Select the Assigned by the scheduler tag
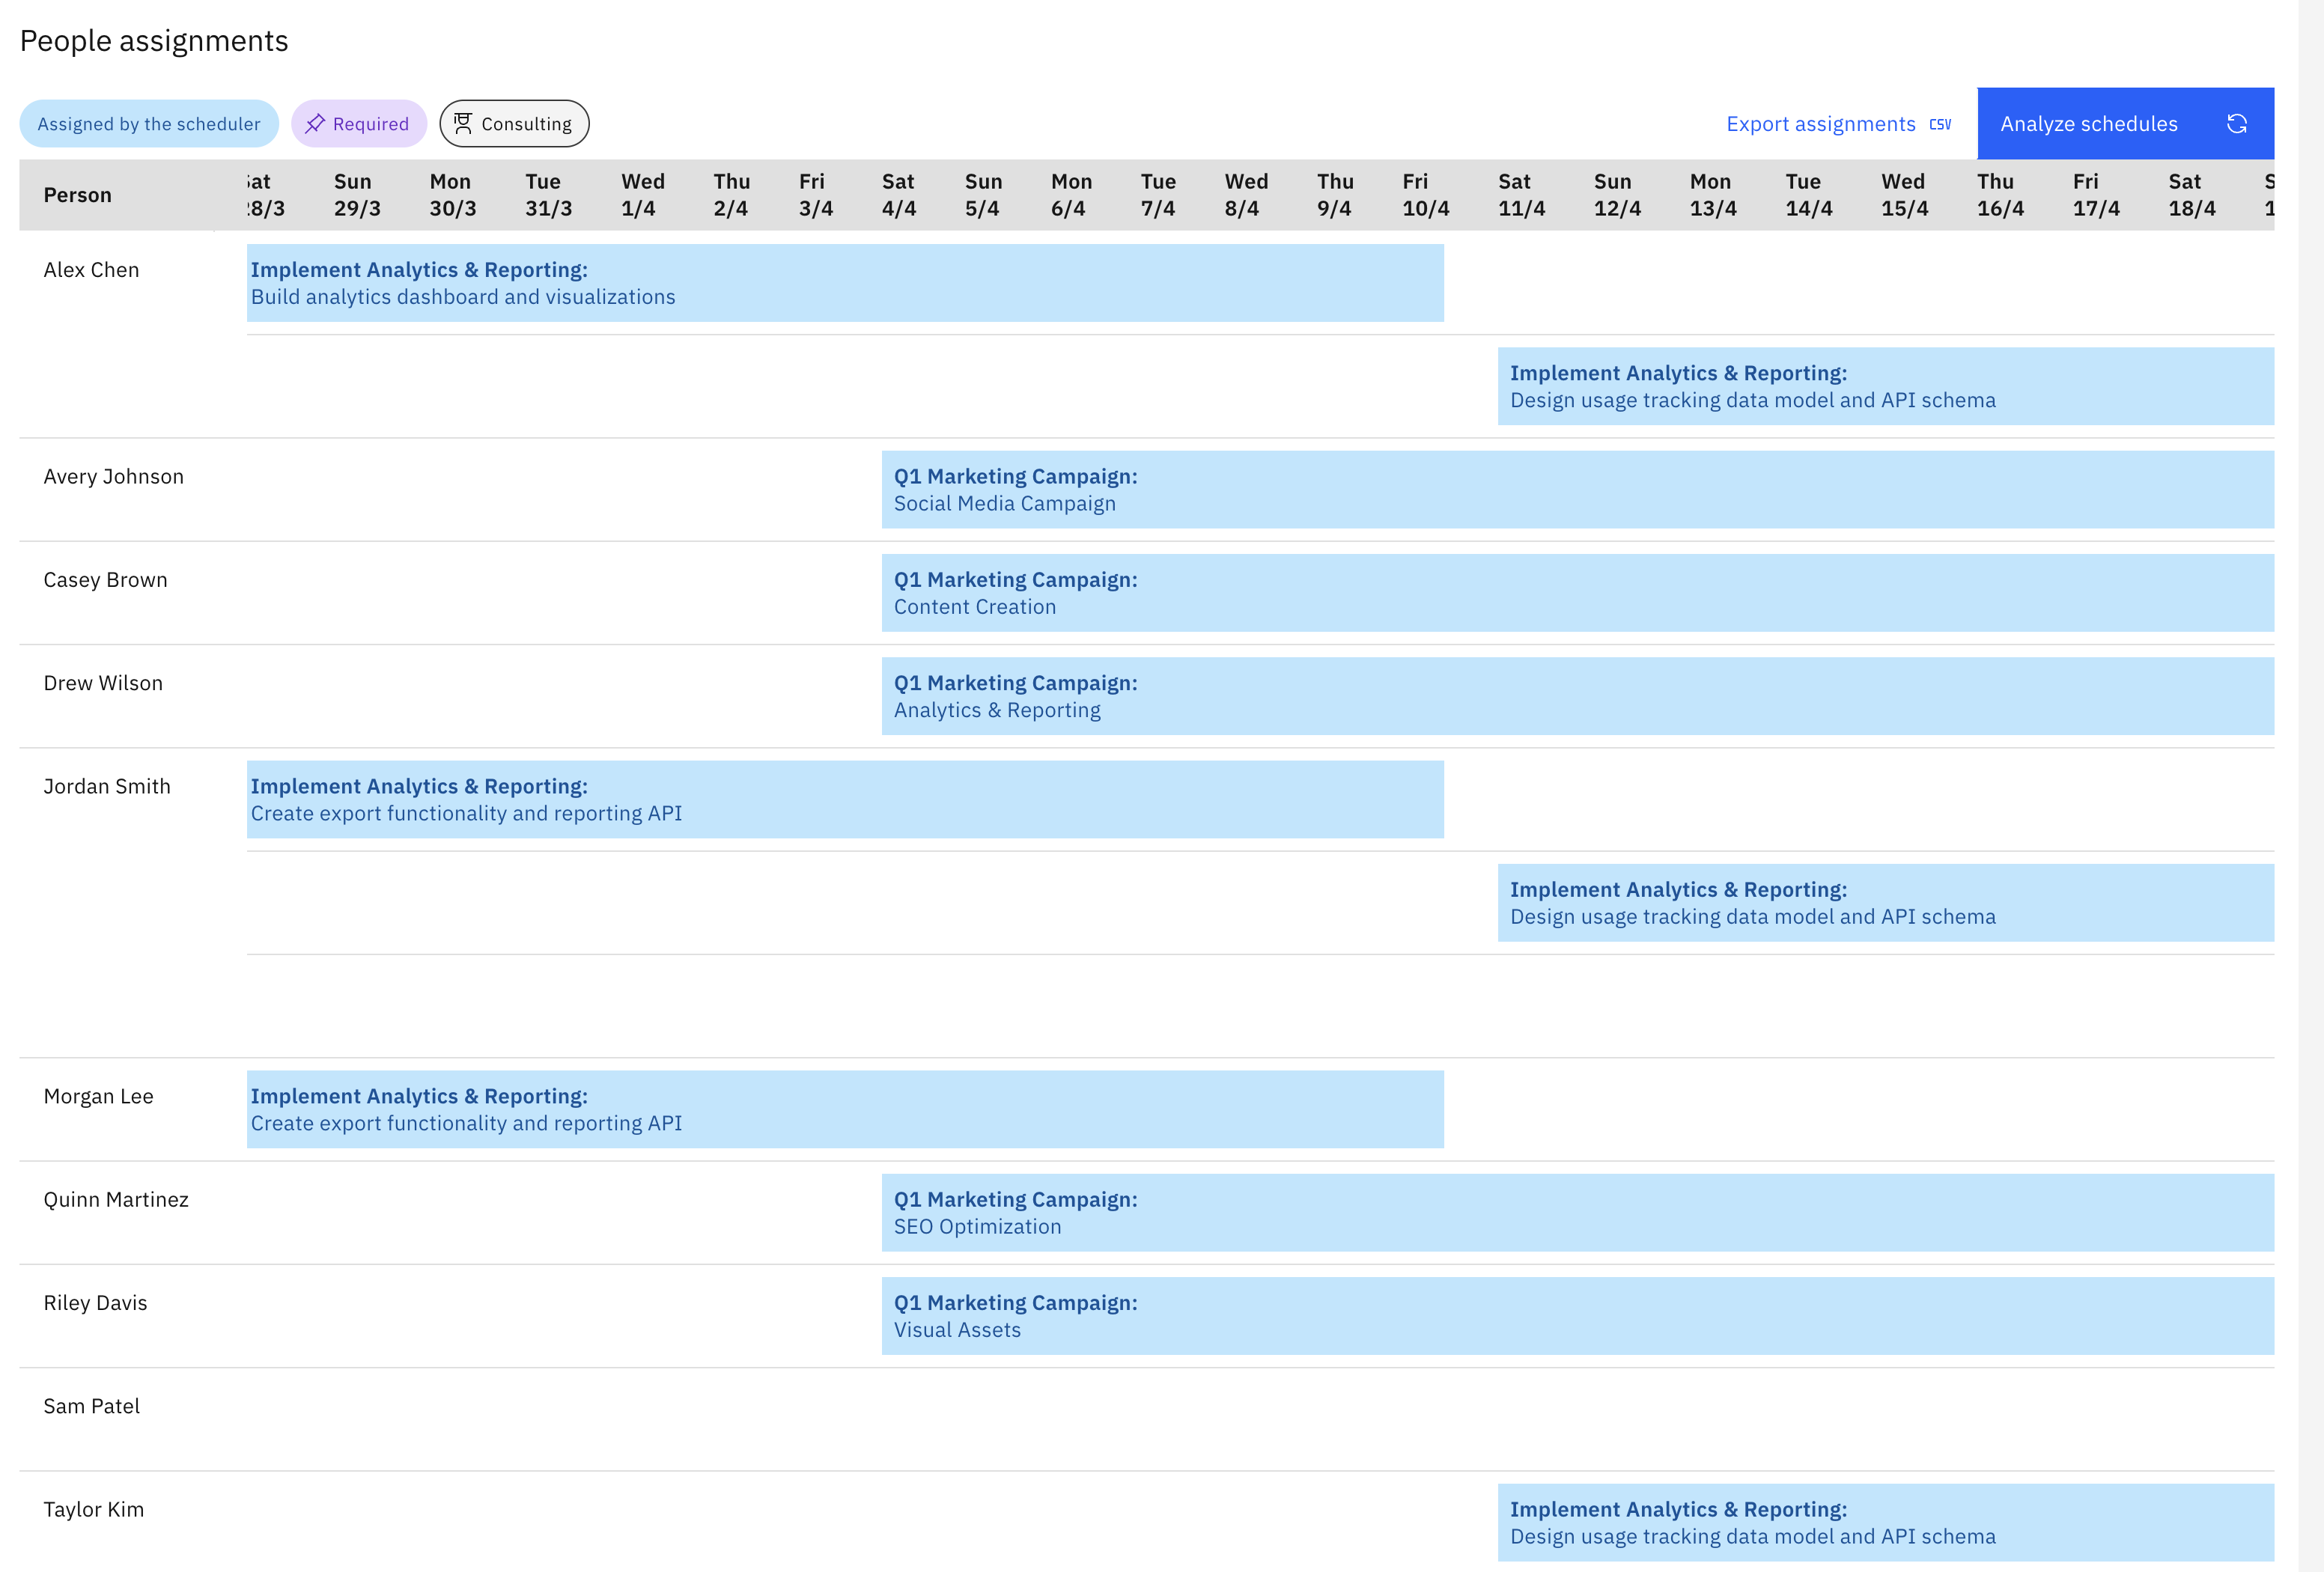This screenshot has width=2324, height=1572. [149, 123]
